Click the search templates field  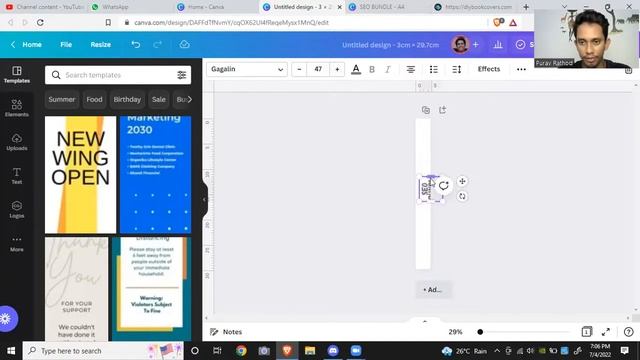click(118, 75)
